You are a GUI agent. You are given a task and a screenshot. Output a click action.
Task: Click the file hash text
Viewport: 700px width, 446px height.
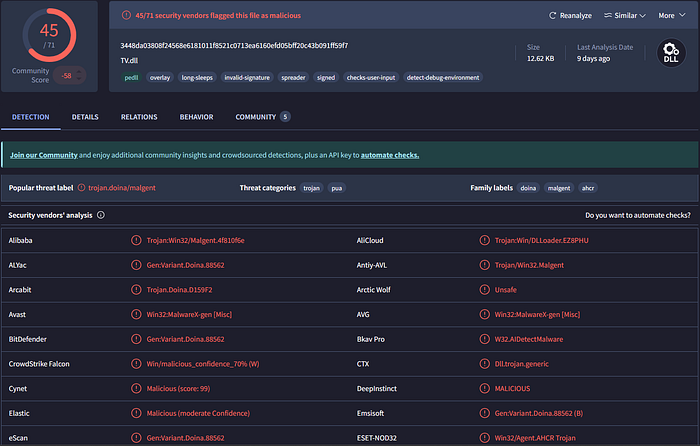tap(234, 46)
